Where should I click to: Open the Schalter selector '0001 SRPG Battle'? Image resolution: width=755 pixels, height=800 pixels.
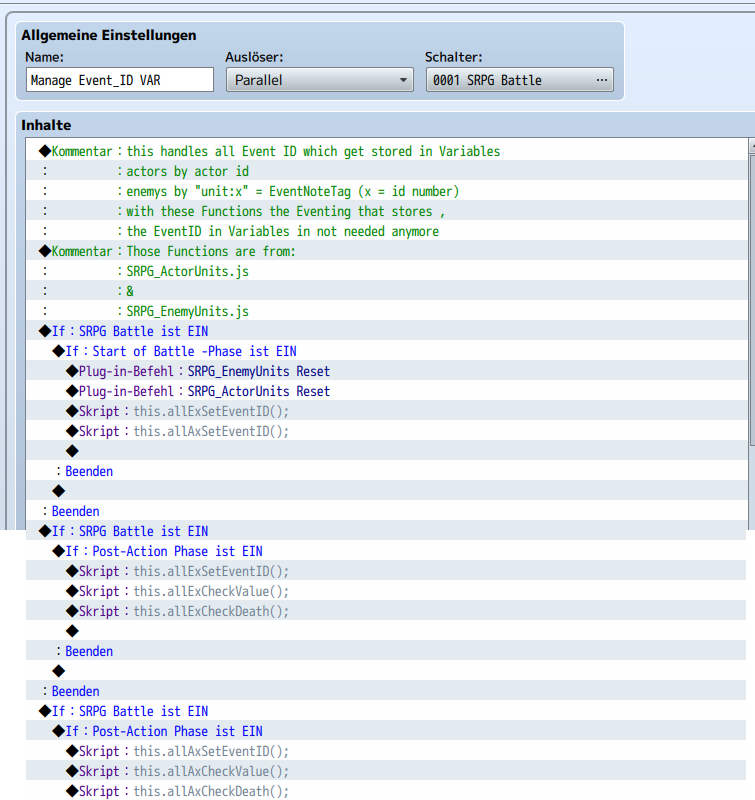click(520, 80)
